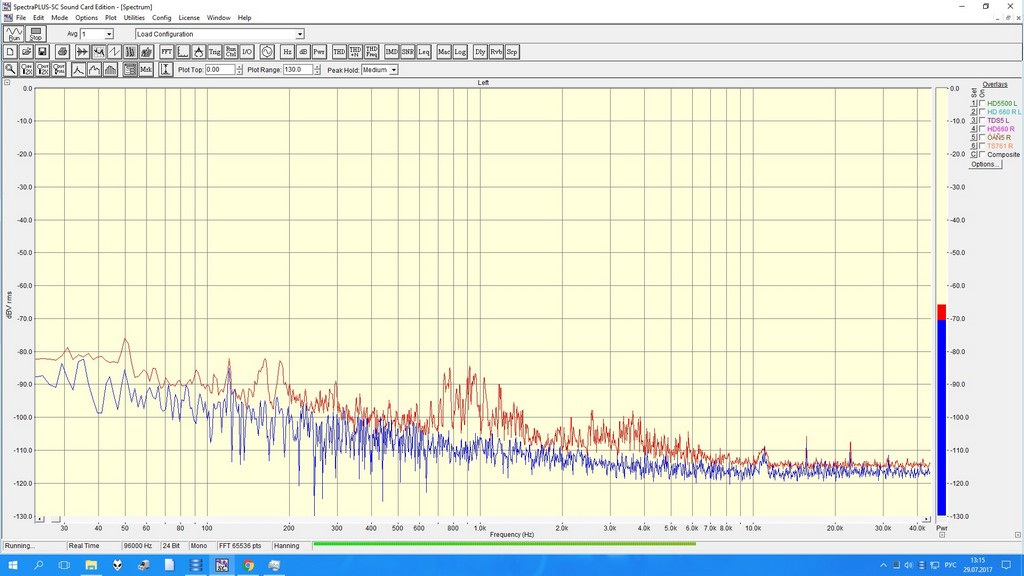Start the analyzer with the Run button
1024x576 pixels.
pos(14,34)
